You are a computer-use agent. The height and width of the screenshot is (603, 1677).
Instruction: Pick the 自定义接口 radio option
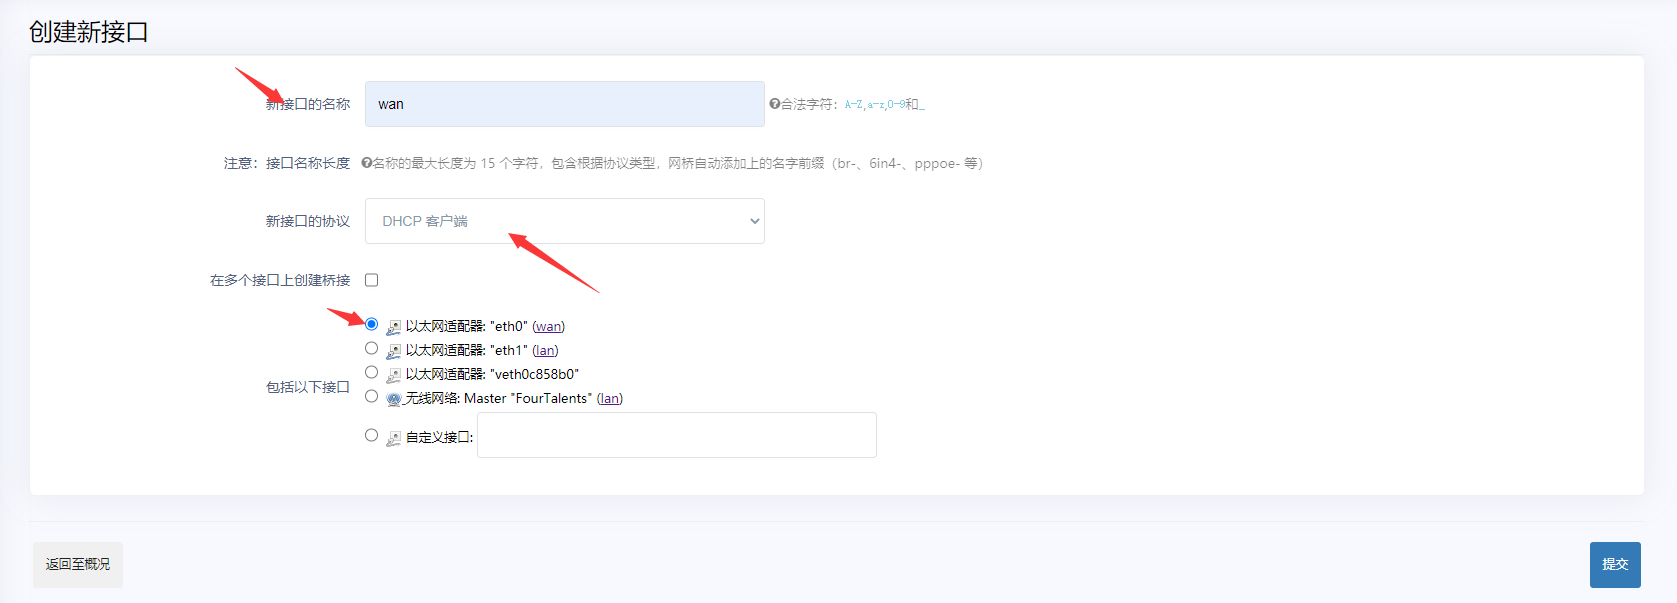[x=372, y=436]
